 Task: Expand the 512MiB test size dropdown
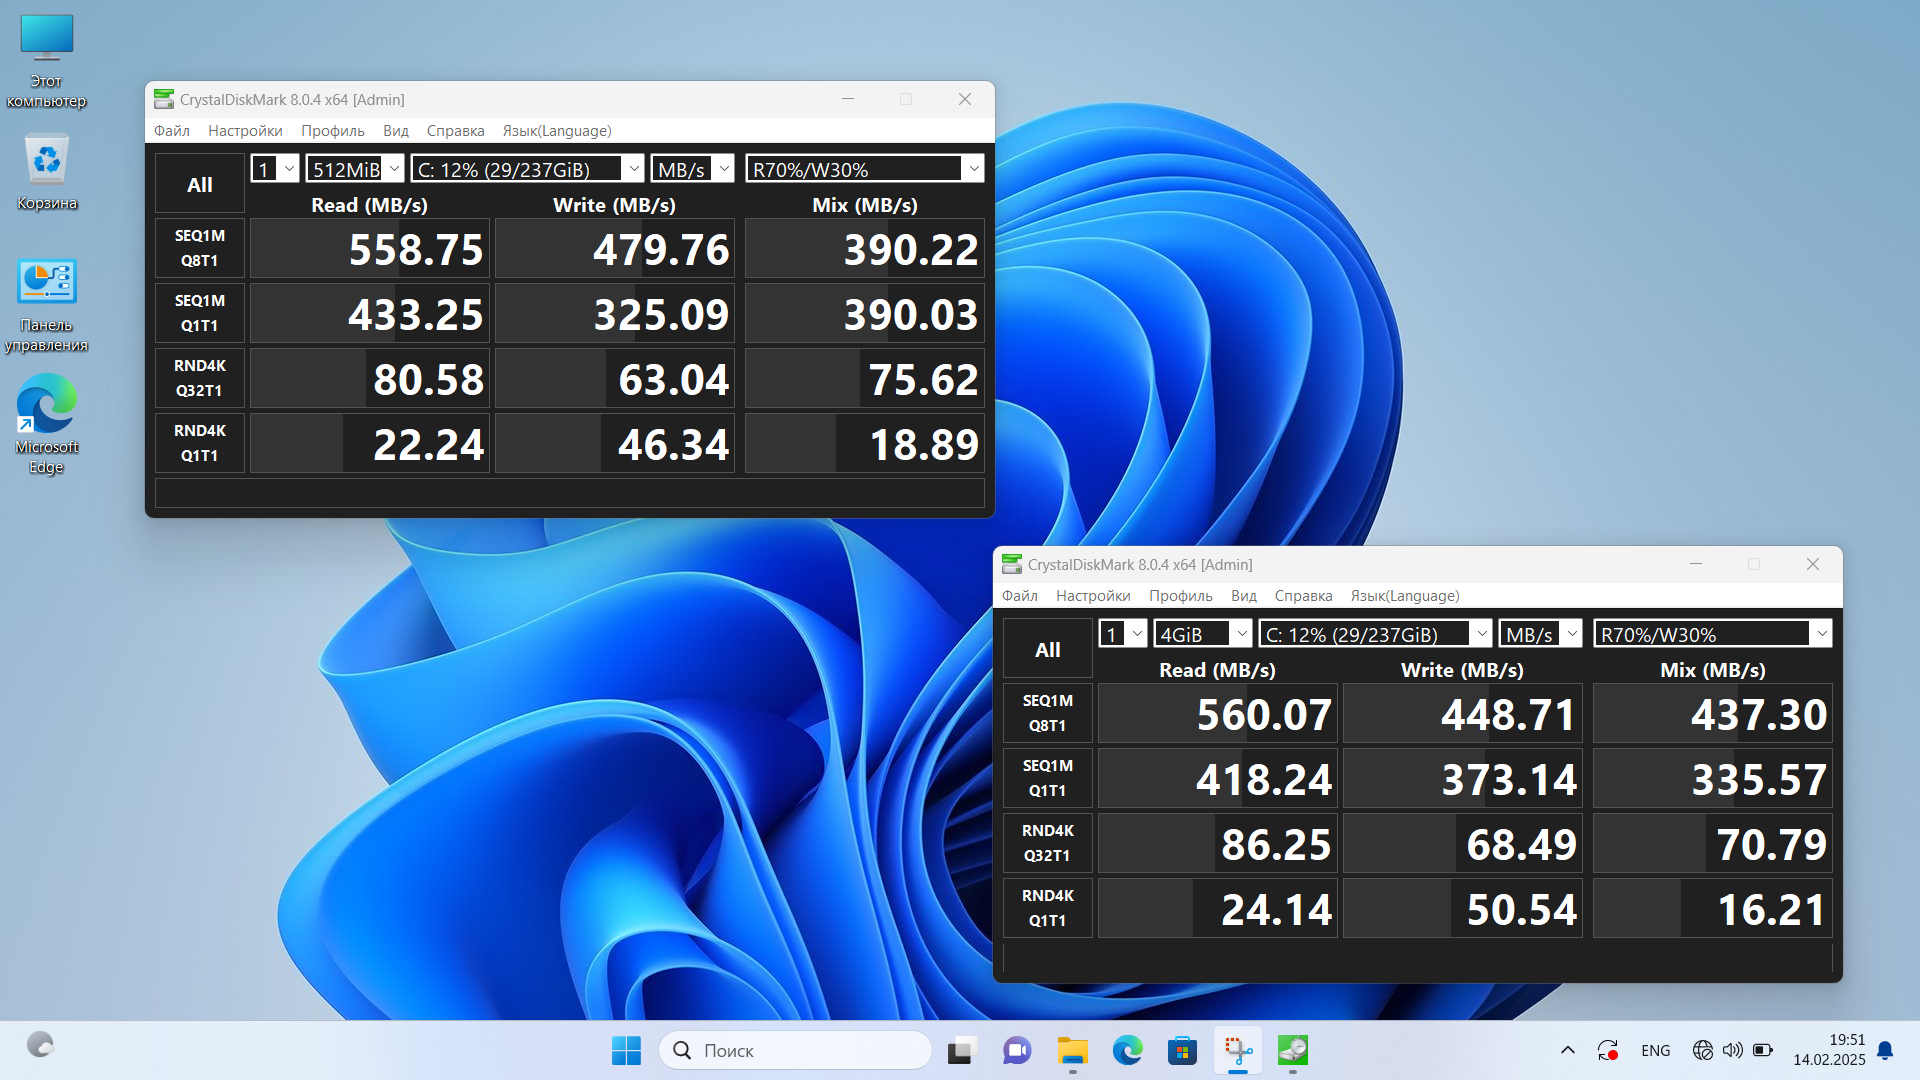(354, 169)
